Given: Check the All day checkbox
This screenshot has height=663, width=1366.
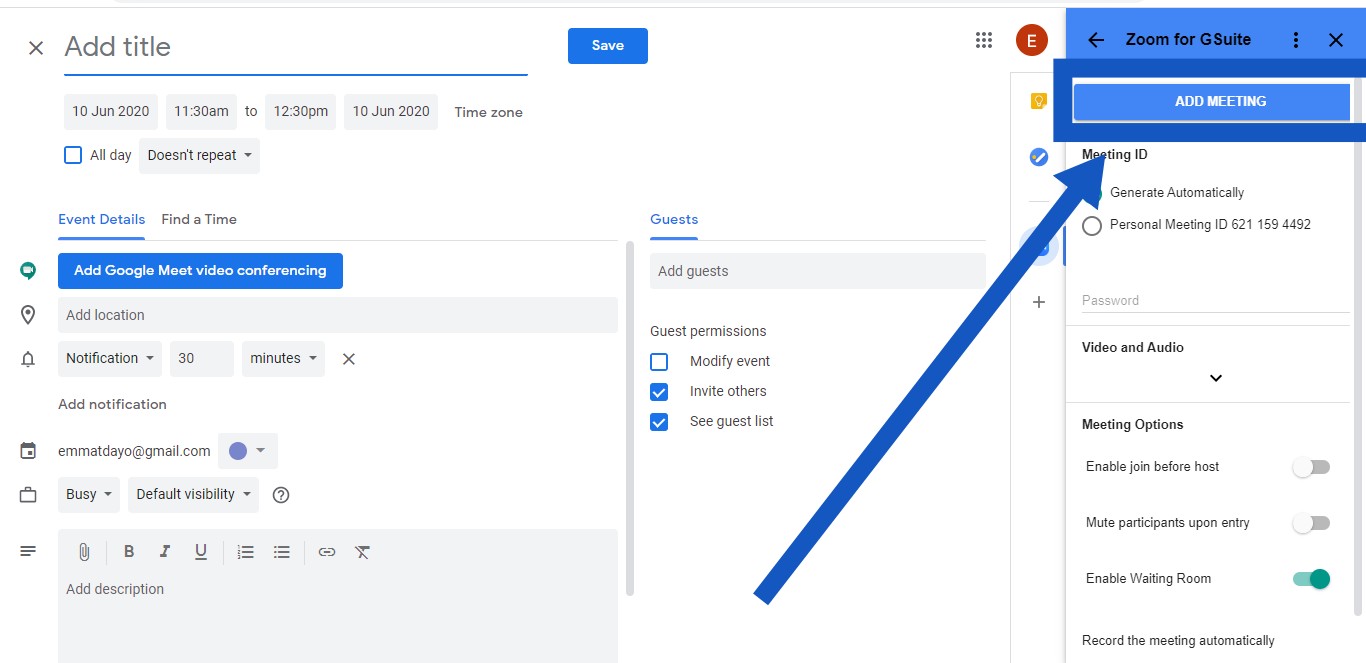Looking at the screenshot, I should [73, 155].
